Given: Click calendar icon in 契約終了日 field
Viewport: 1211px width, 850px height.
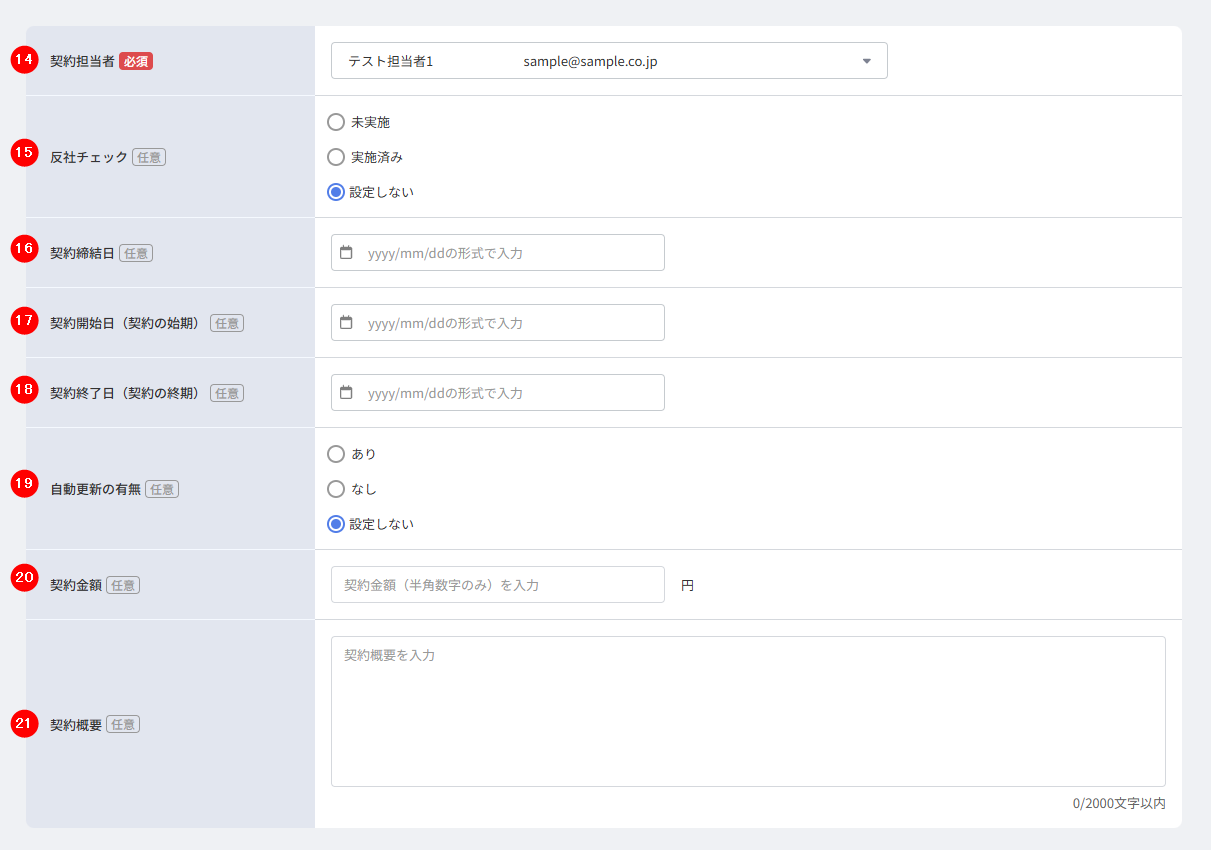Looking at the screenshot, I should coord(346,393).
